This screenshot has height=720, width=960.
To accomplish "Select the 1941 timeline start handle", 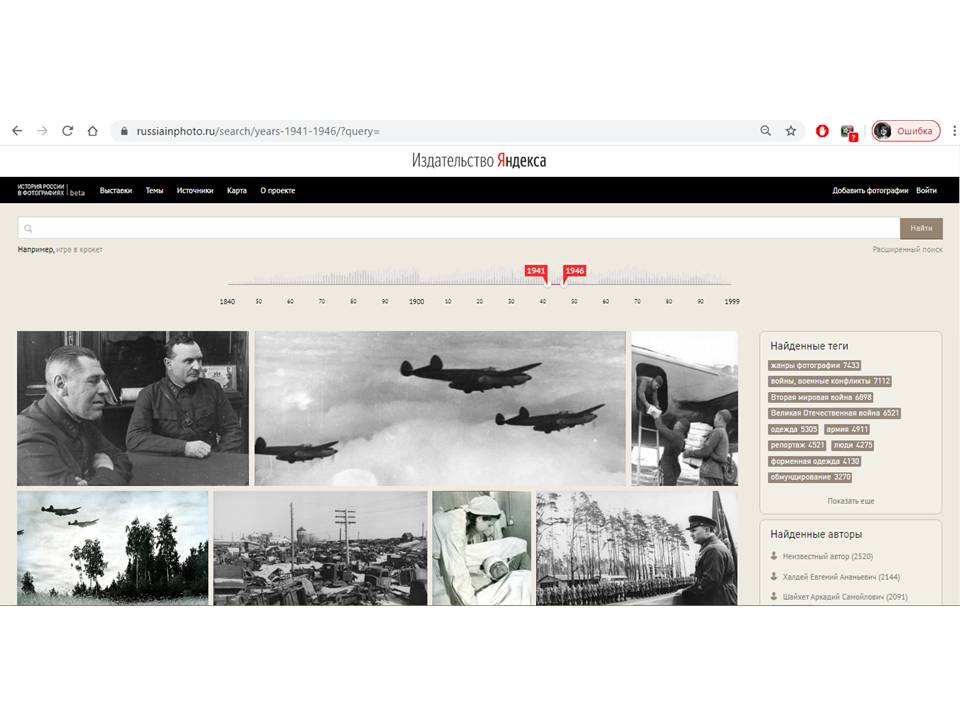I will pyautogui.click(x=537, y=273).
